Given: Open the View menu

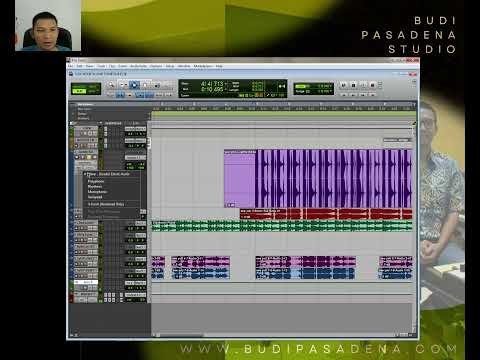Looking at the screenshot, I should [90, 66].
